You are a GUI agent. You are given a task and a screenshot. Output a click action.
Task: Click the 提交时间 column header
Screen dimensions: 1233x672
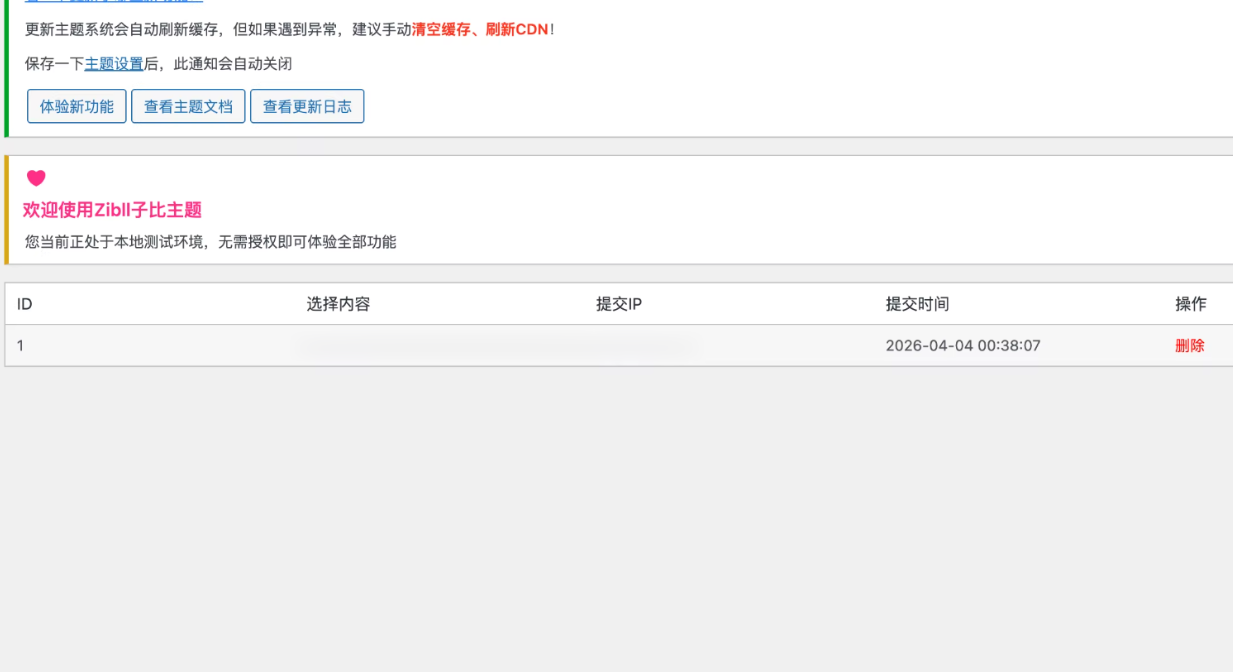pyautogui.click(x=917, y=304)
